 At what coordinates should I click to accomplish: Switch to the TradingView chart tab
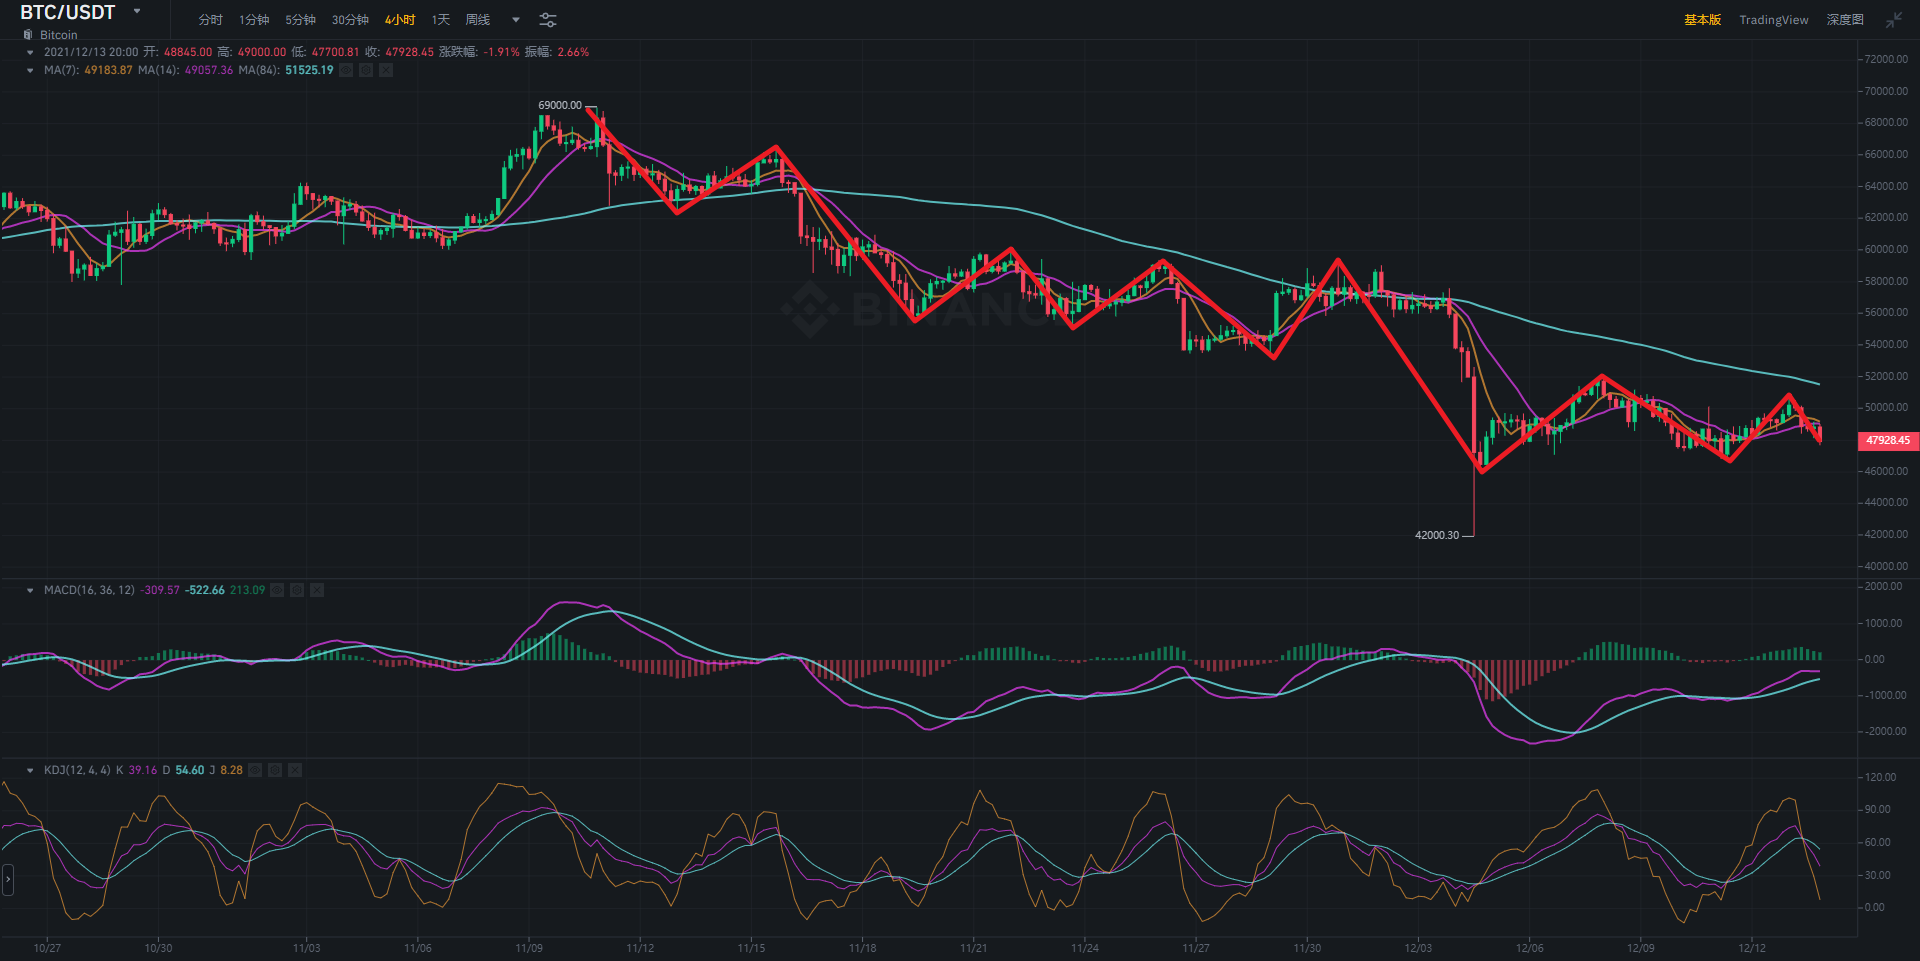(x=1773, y=20)
